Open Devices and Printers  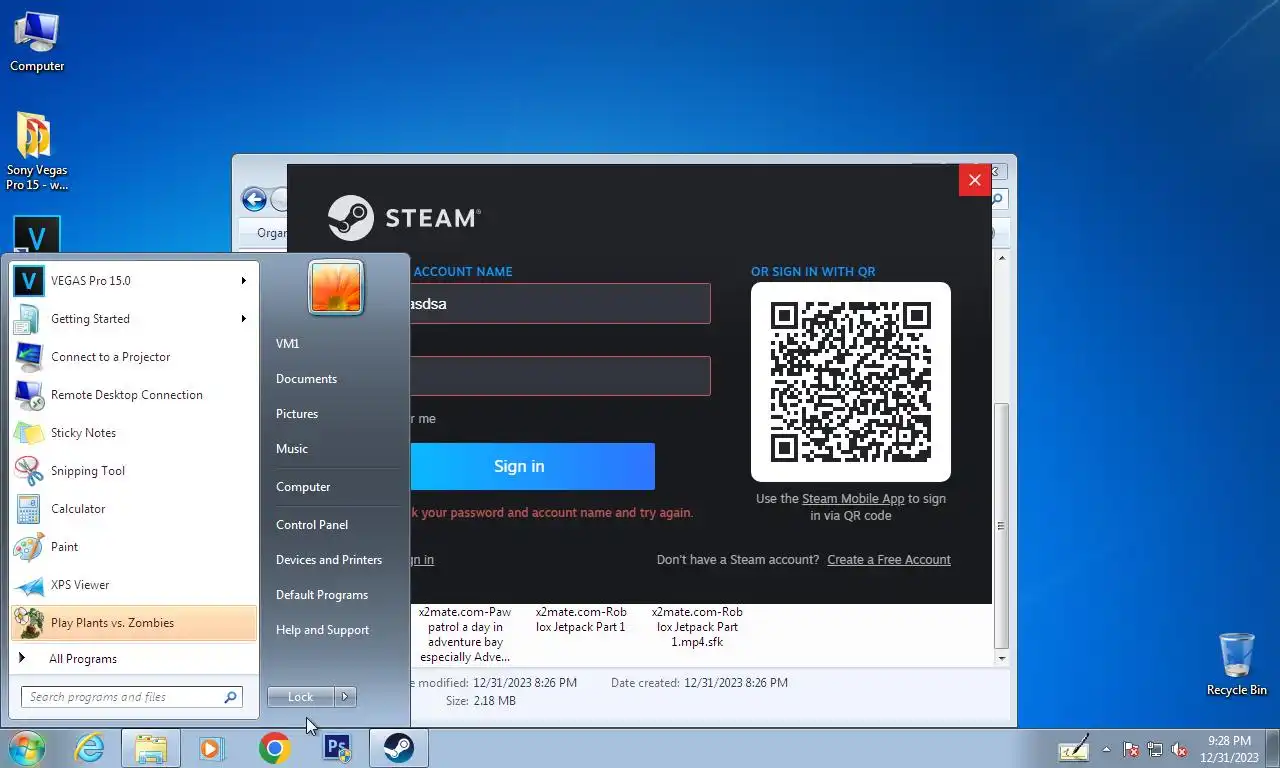[329, 560]
